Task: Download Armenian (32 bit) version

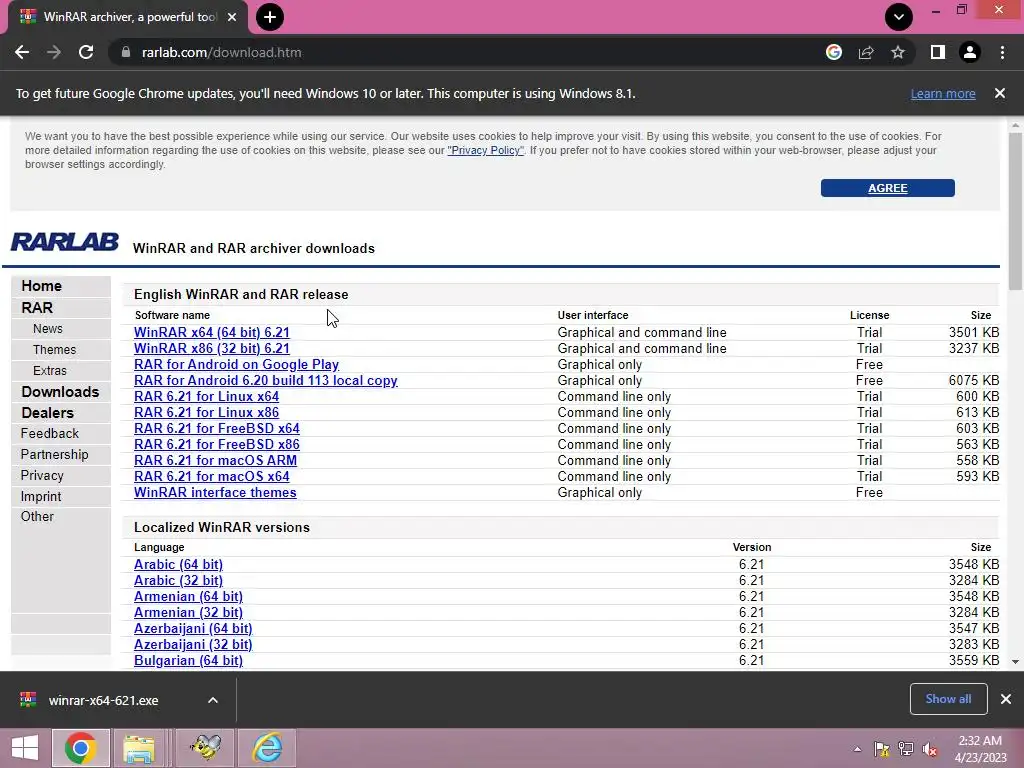Action: [x=188, y=613]
